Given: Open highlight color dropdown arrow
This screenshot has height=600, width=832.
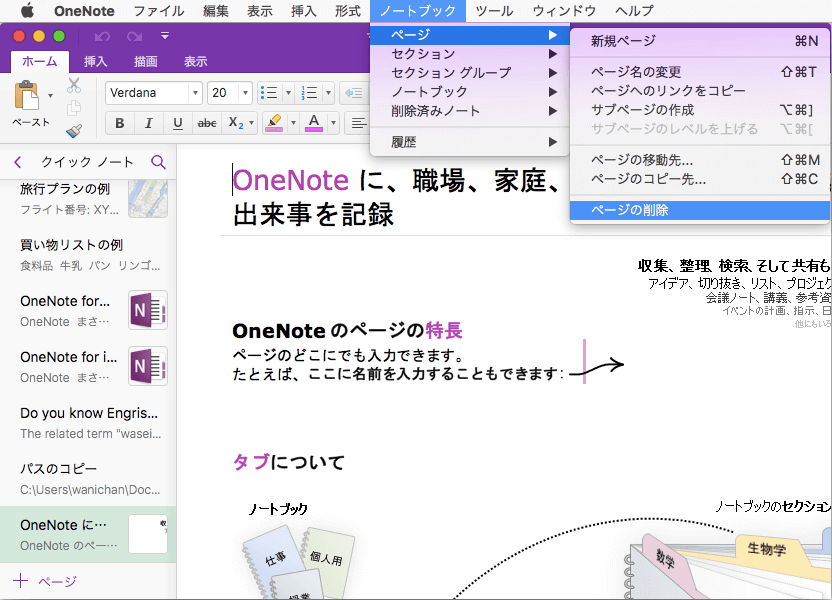Looking at the screenshot, I should [x=293, y=123].
